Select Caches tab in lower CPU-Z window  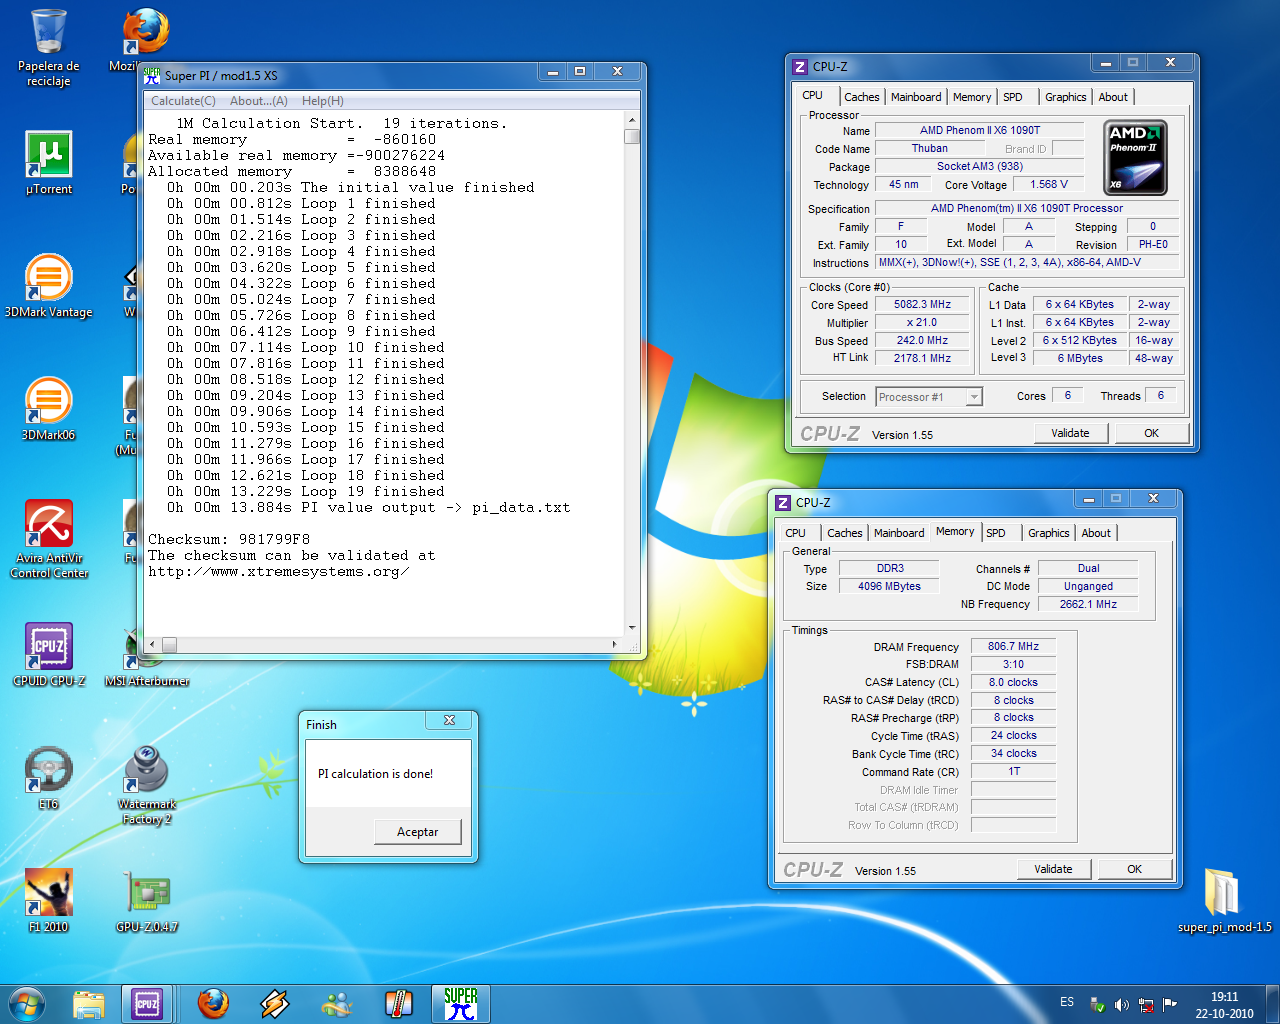844,533
